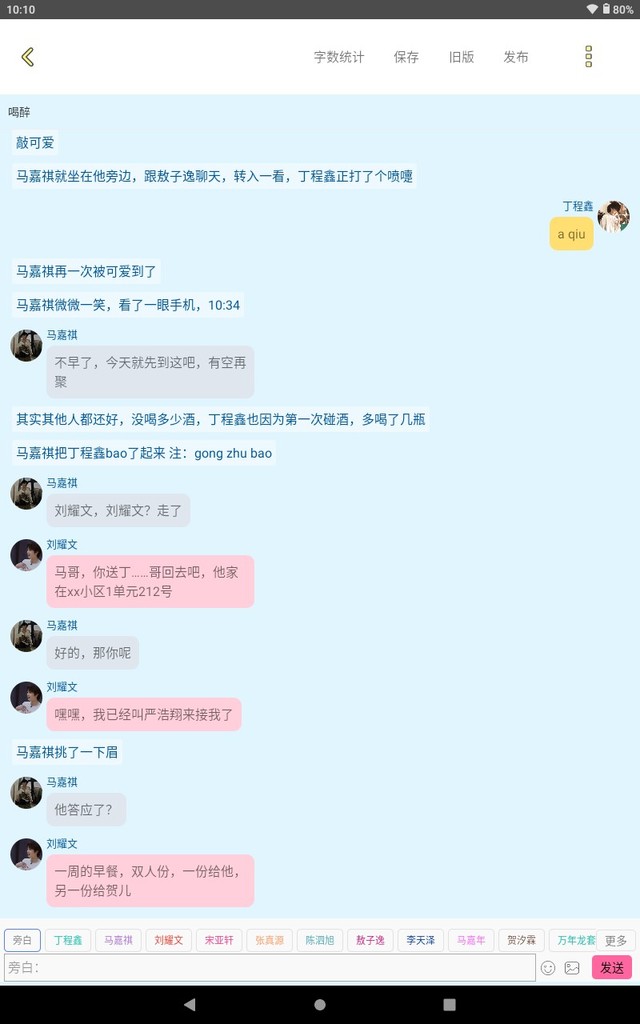640x1024 pixels.
Task: Tap the Android back navigation triangle
Action: (x=189, y=1004)
